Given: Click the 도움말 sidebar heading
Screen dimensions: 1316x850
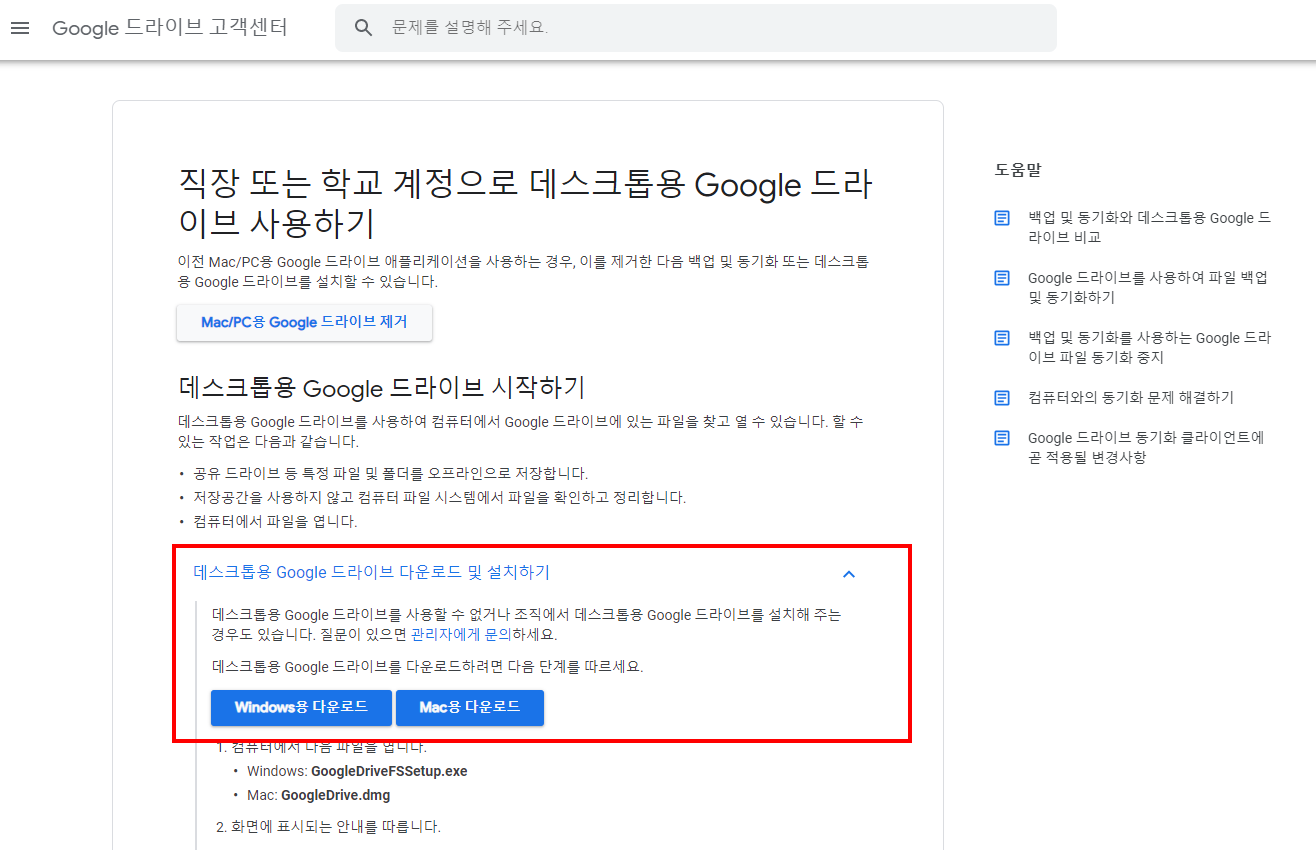Looking at the screenshot, I should (1018, 170).
